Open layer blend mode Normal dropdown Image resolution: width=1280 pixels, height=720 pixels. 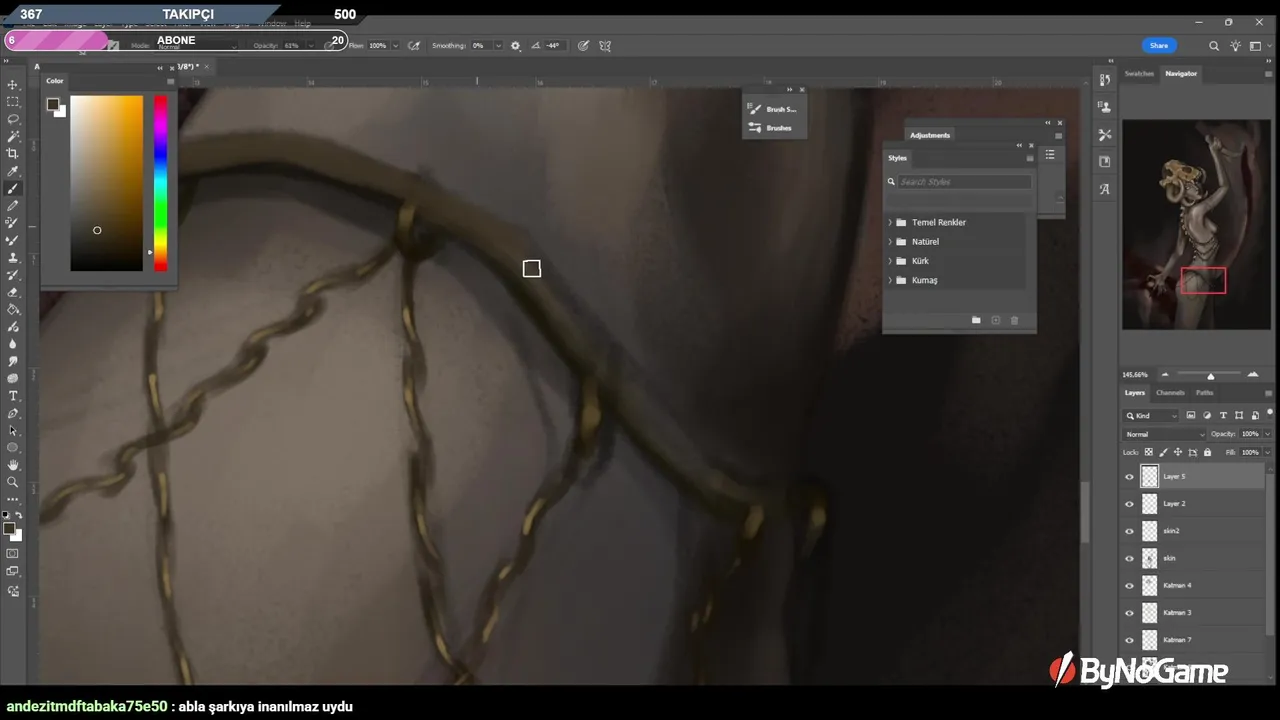tap(1165, 434)
